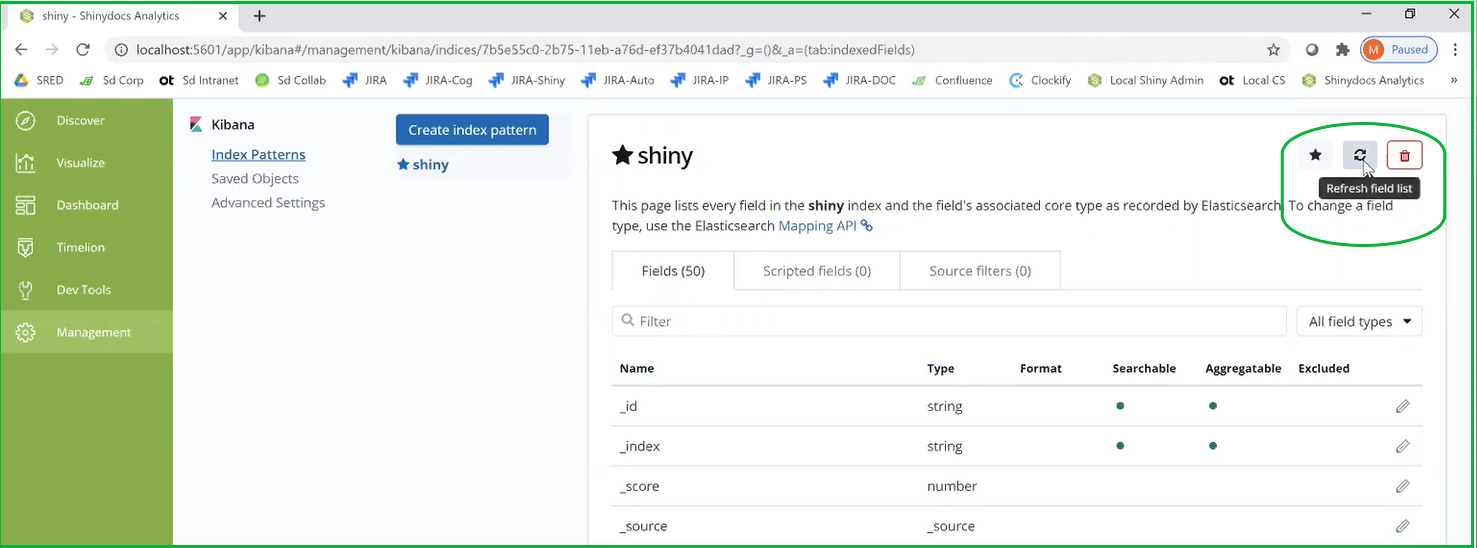Click into the Filter search field
1477x548 pixels.
click(950, 321)
